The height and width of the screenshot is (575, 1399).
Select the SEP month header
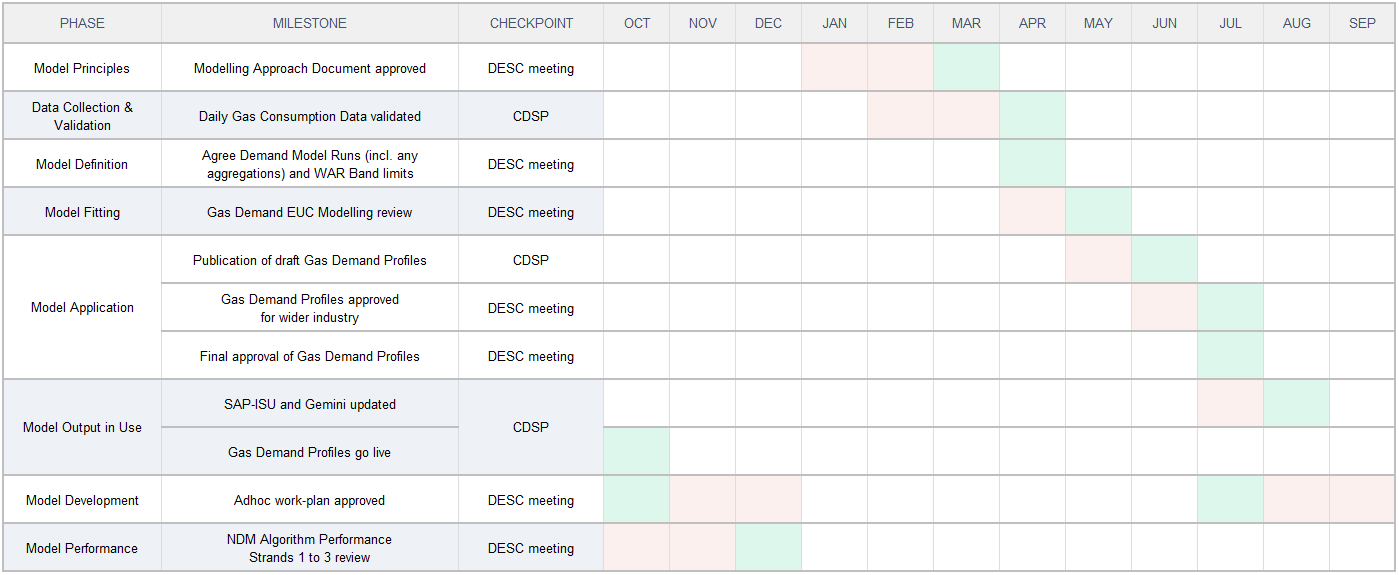click(1362, 23)
